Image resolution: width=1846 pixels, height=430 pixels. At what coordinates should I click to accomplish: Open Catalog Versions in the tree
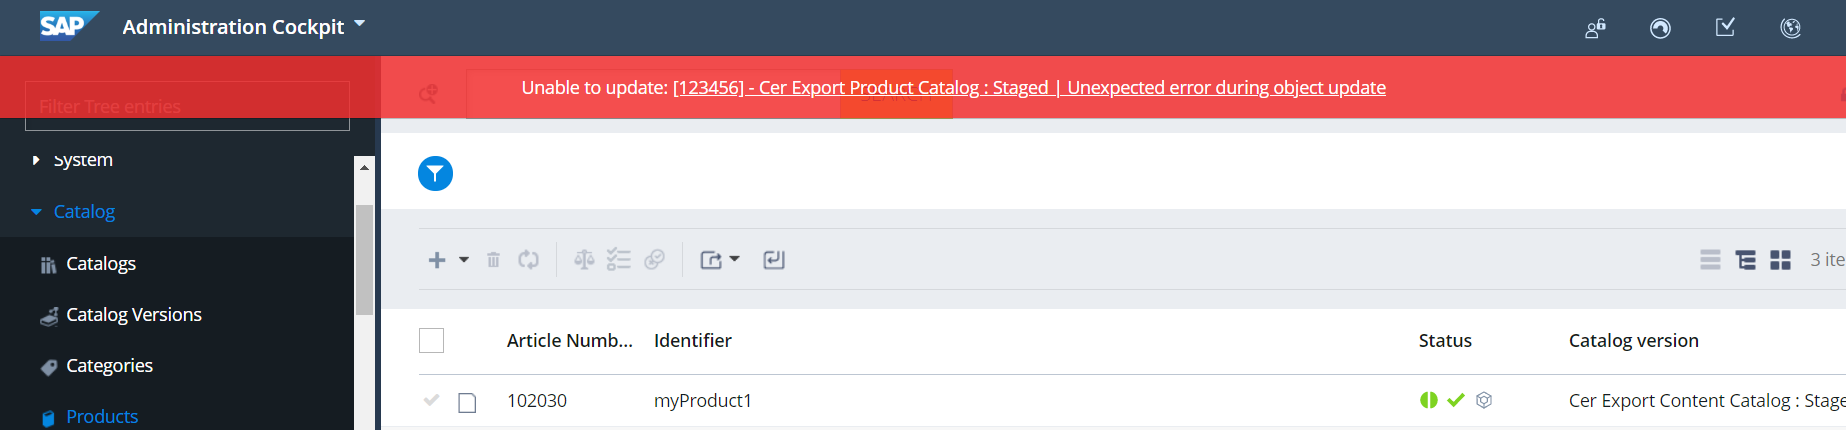pos(133,315)
